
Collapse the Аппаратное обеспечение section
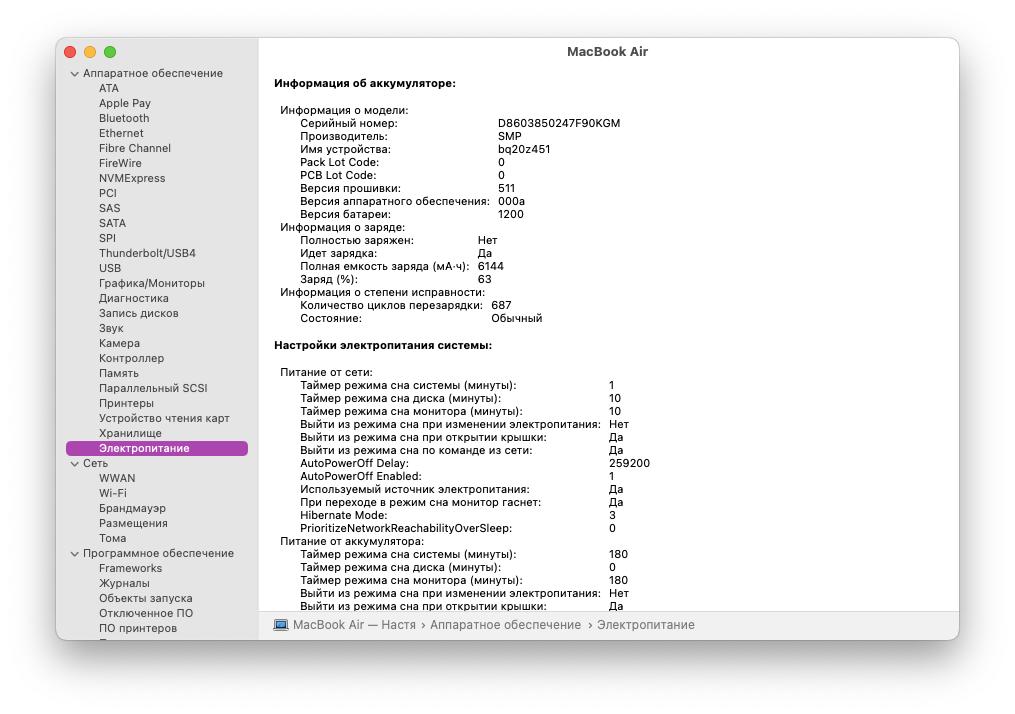point(74,74)
